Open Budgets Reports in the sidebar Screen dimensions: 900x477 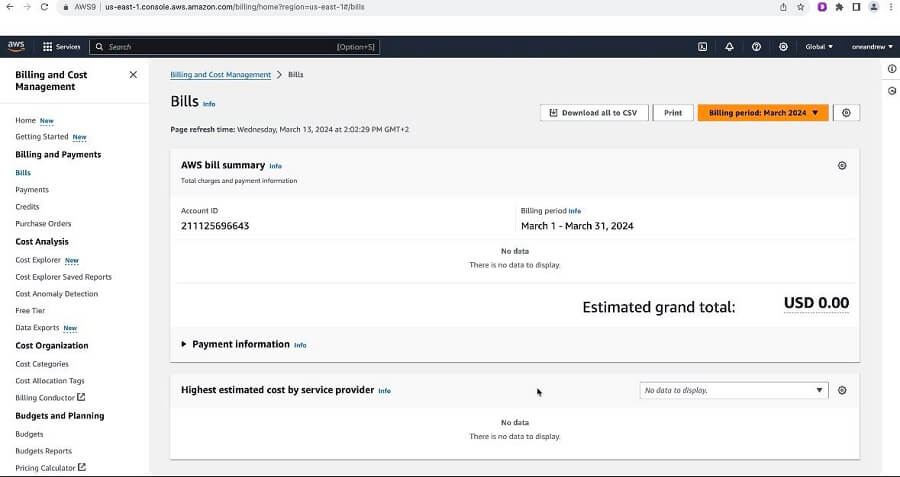(44, 451)
